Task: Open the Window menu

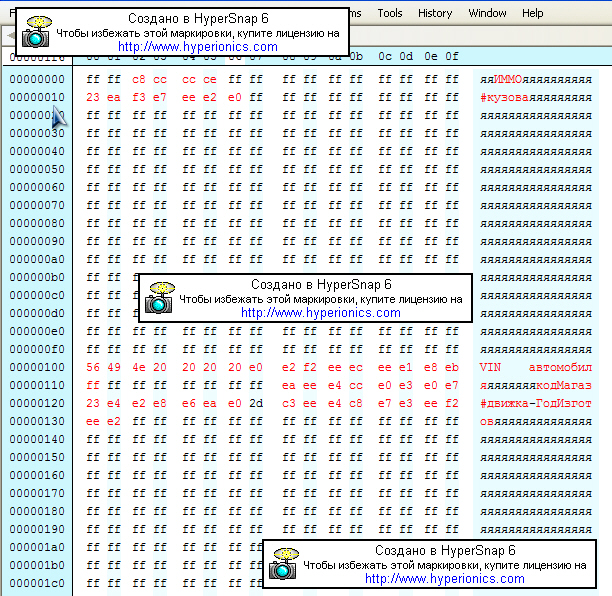Action: (x=487, y=13)
